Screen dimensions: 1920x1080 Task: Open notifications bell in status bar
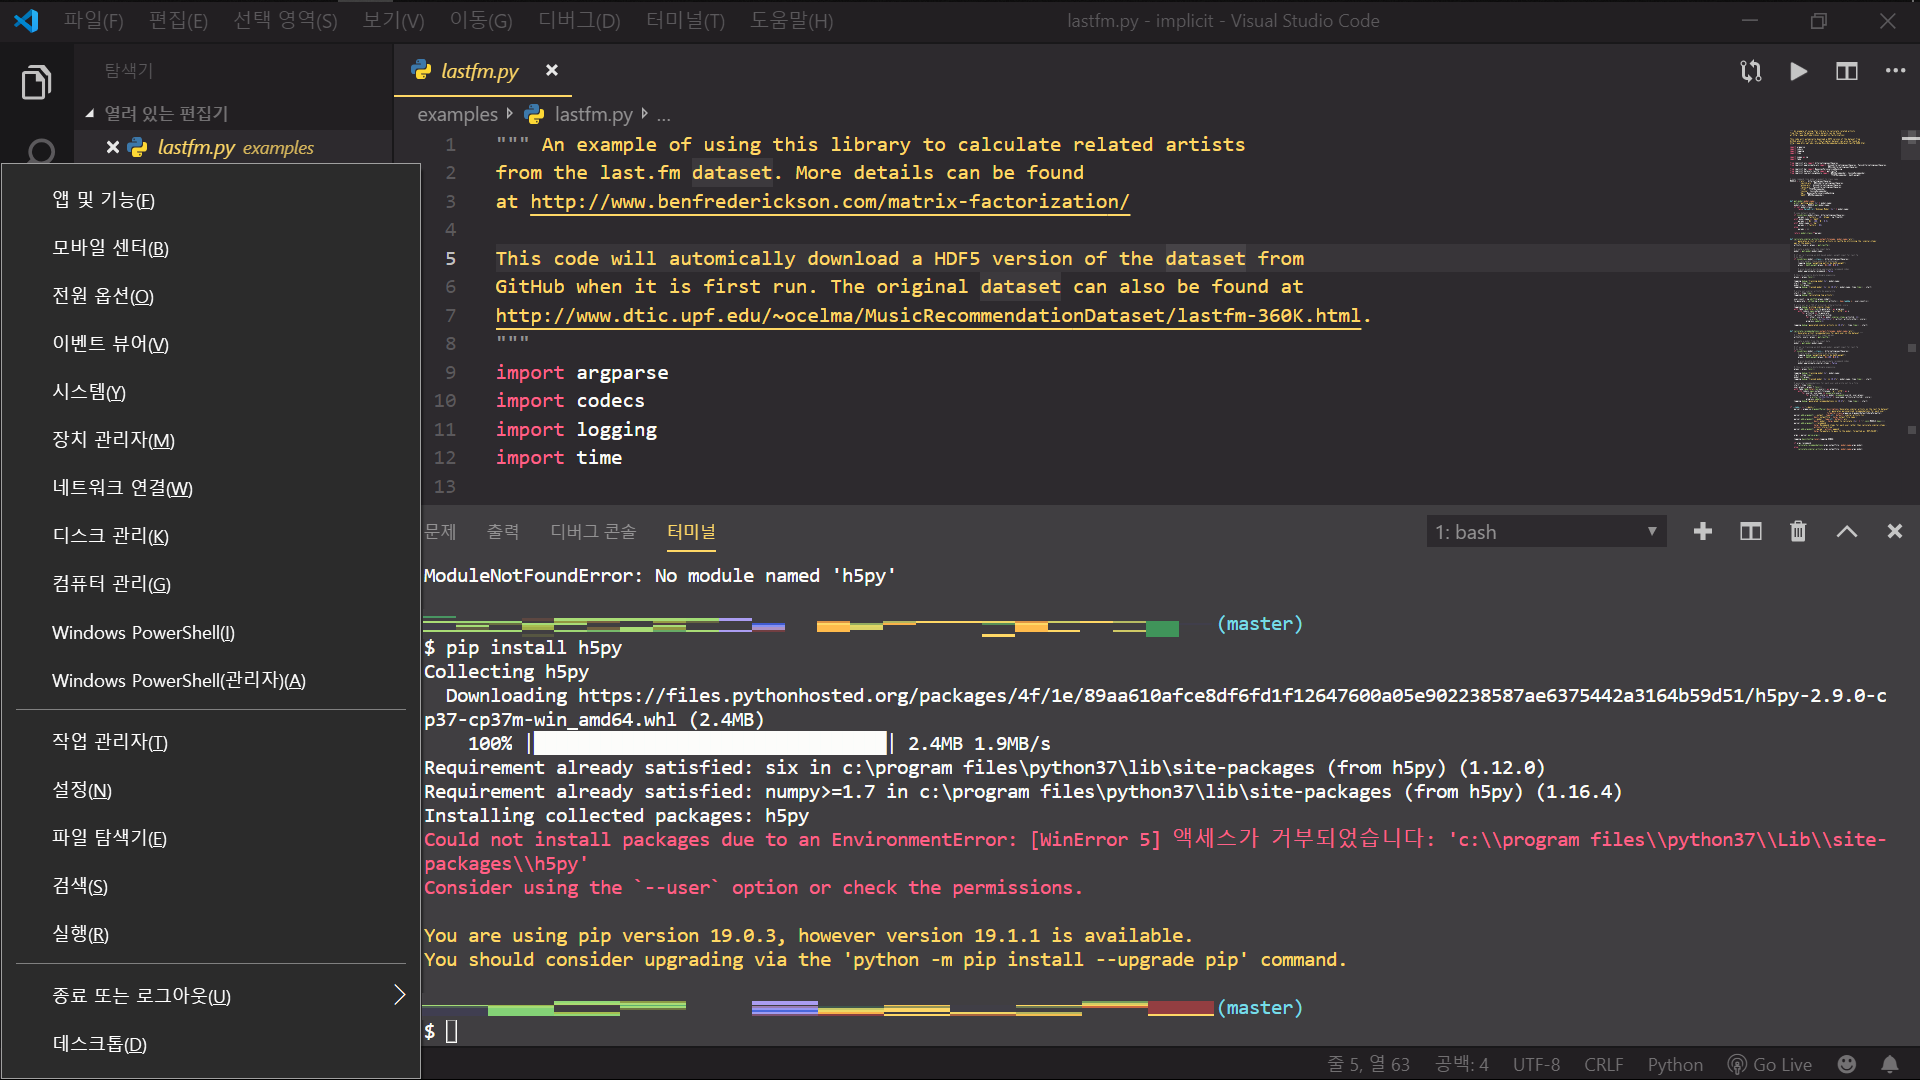(1889, 1064)
